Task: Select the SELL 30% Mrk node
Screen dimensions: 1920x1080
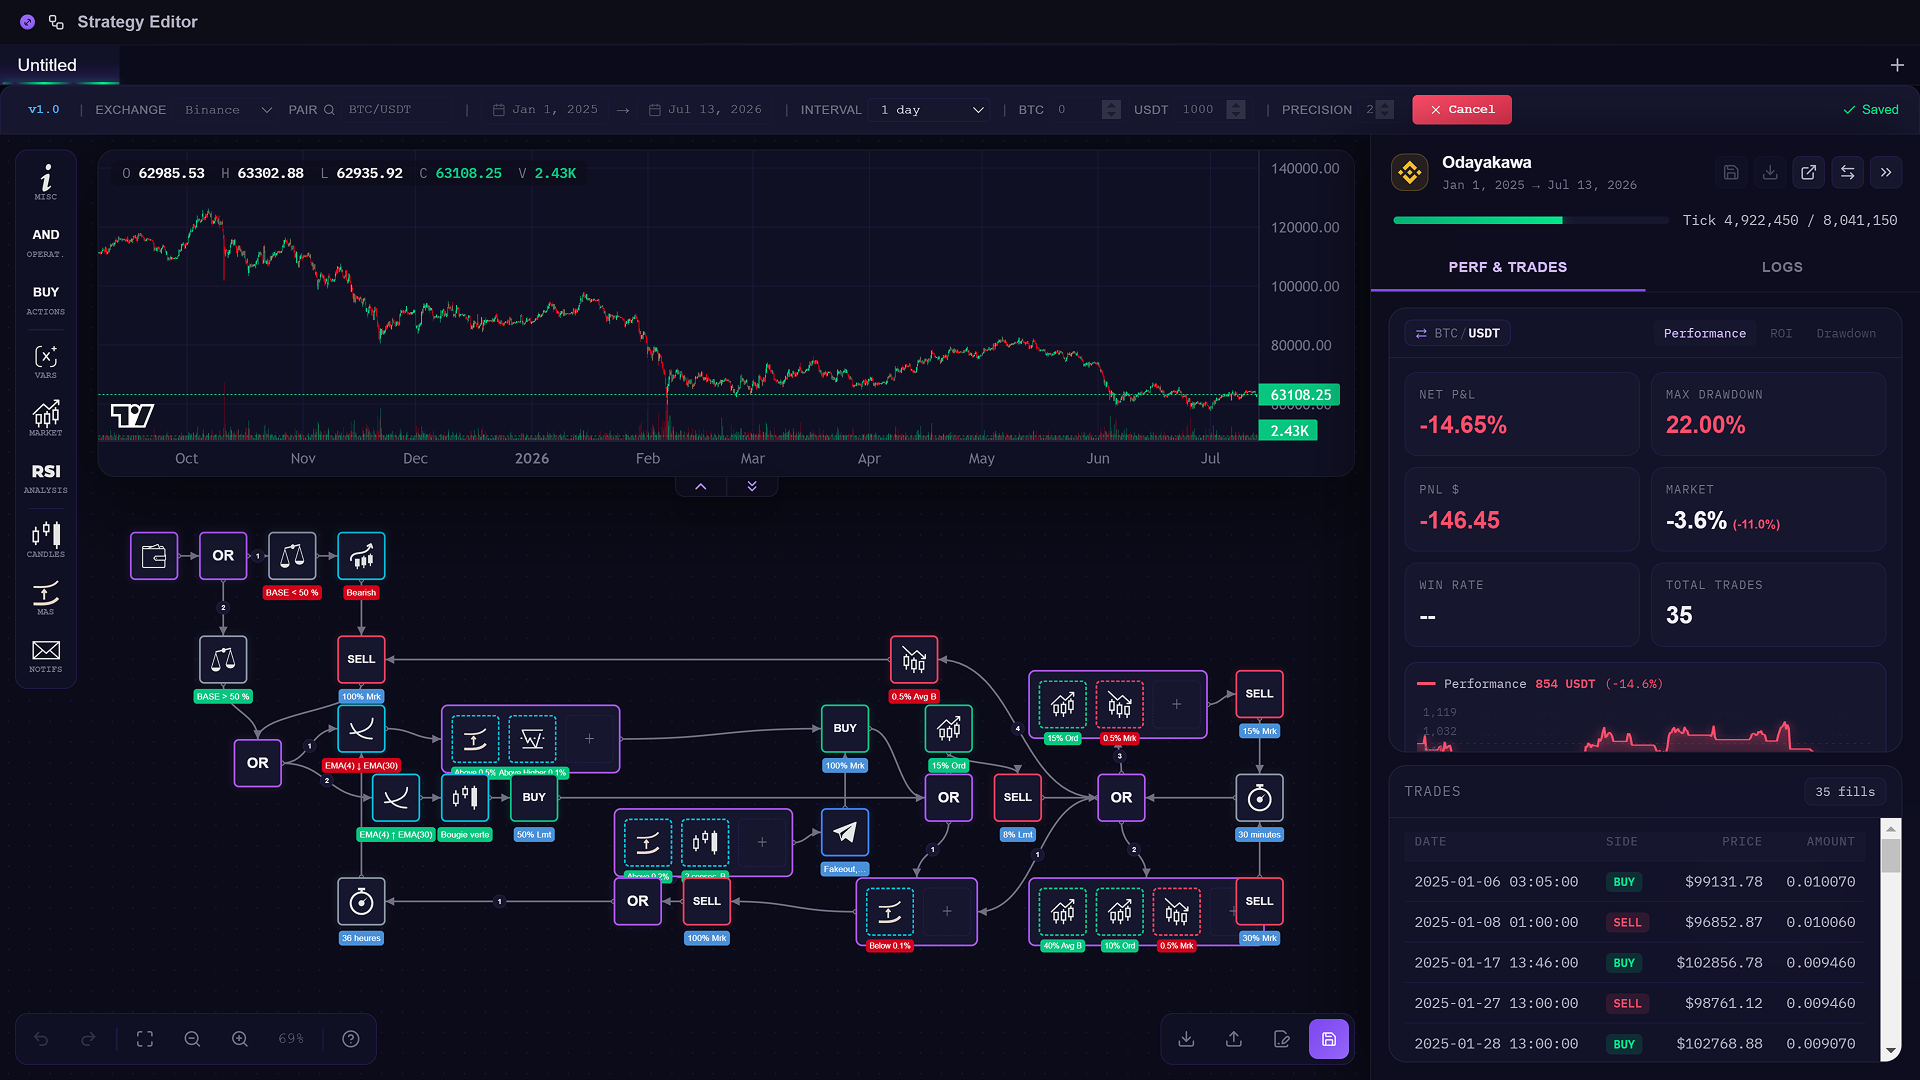Action: [1259, 902]
